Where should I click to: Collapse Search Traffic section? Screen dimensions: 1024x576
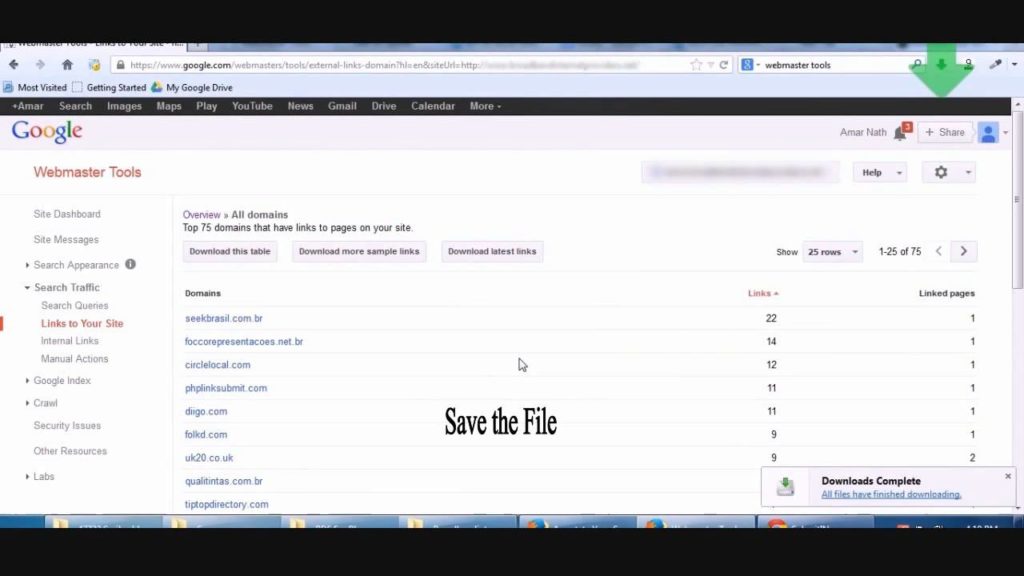click(27, 287)
